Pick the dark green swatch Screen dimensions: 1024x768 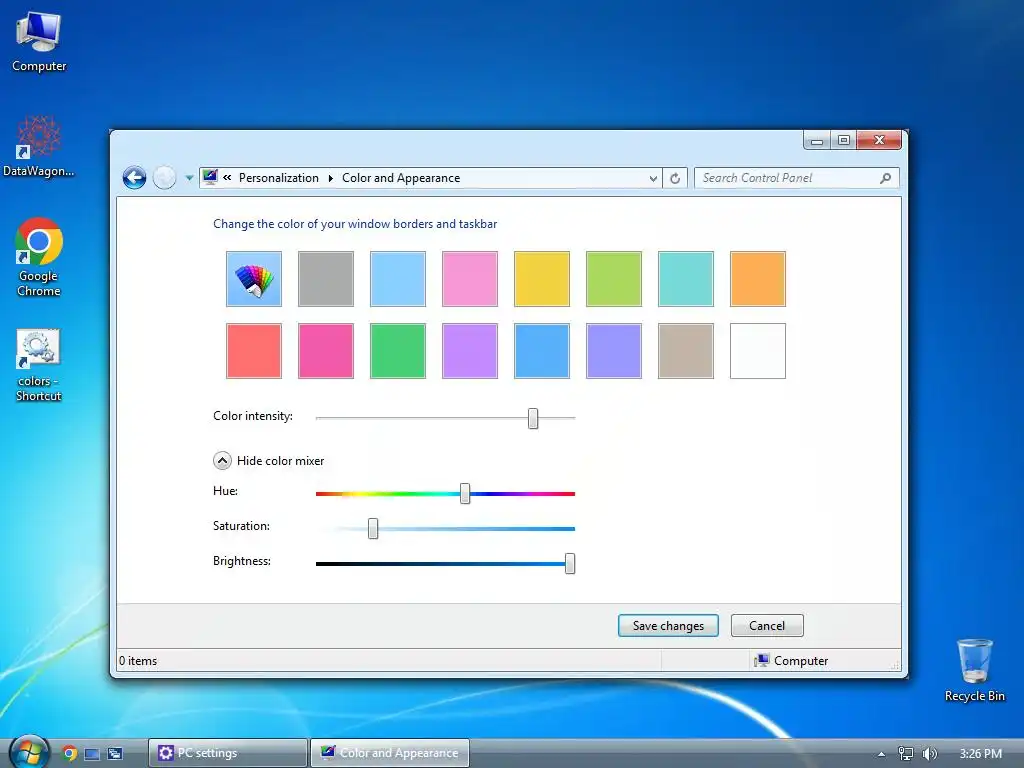pos(398,351)
